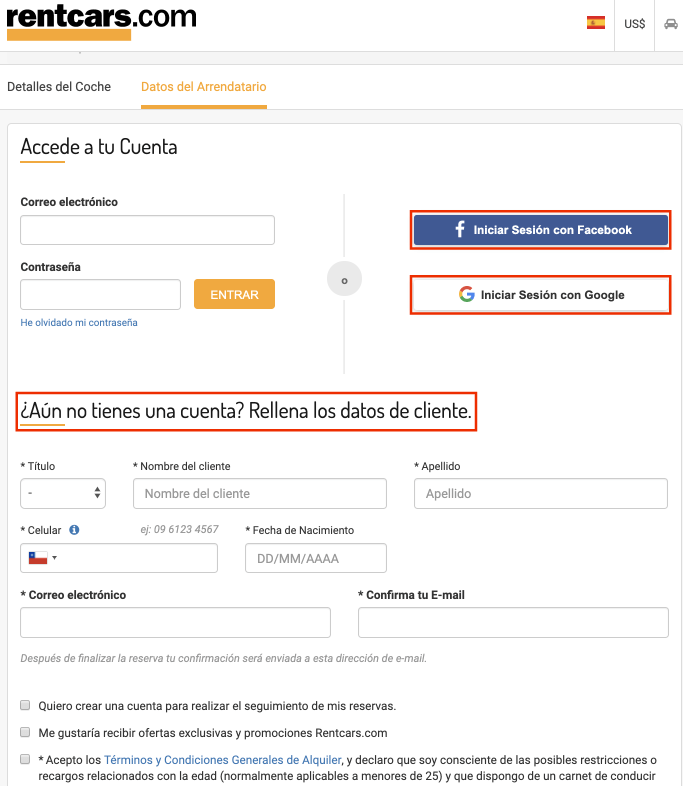
Task: Open the Título dropdown
Action: (63, 493)
